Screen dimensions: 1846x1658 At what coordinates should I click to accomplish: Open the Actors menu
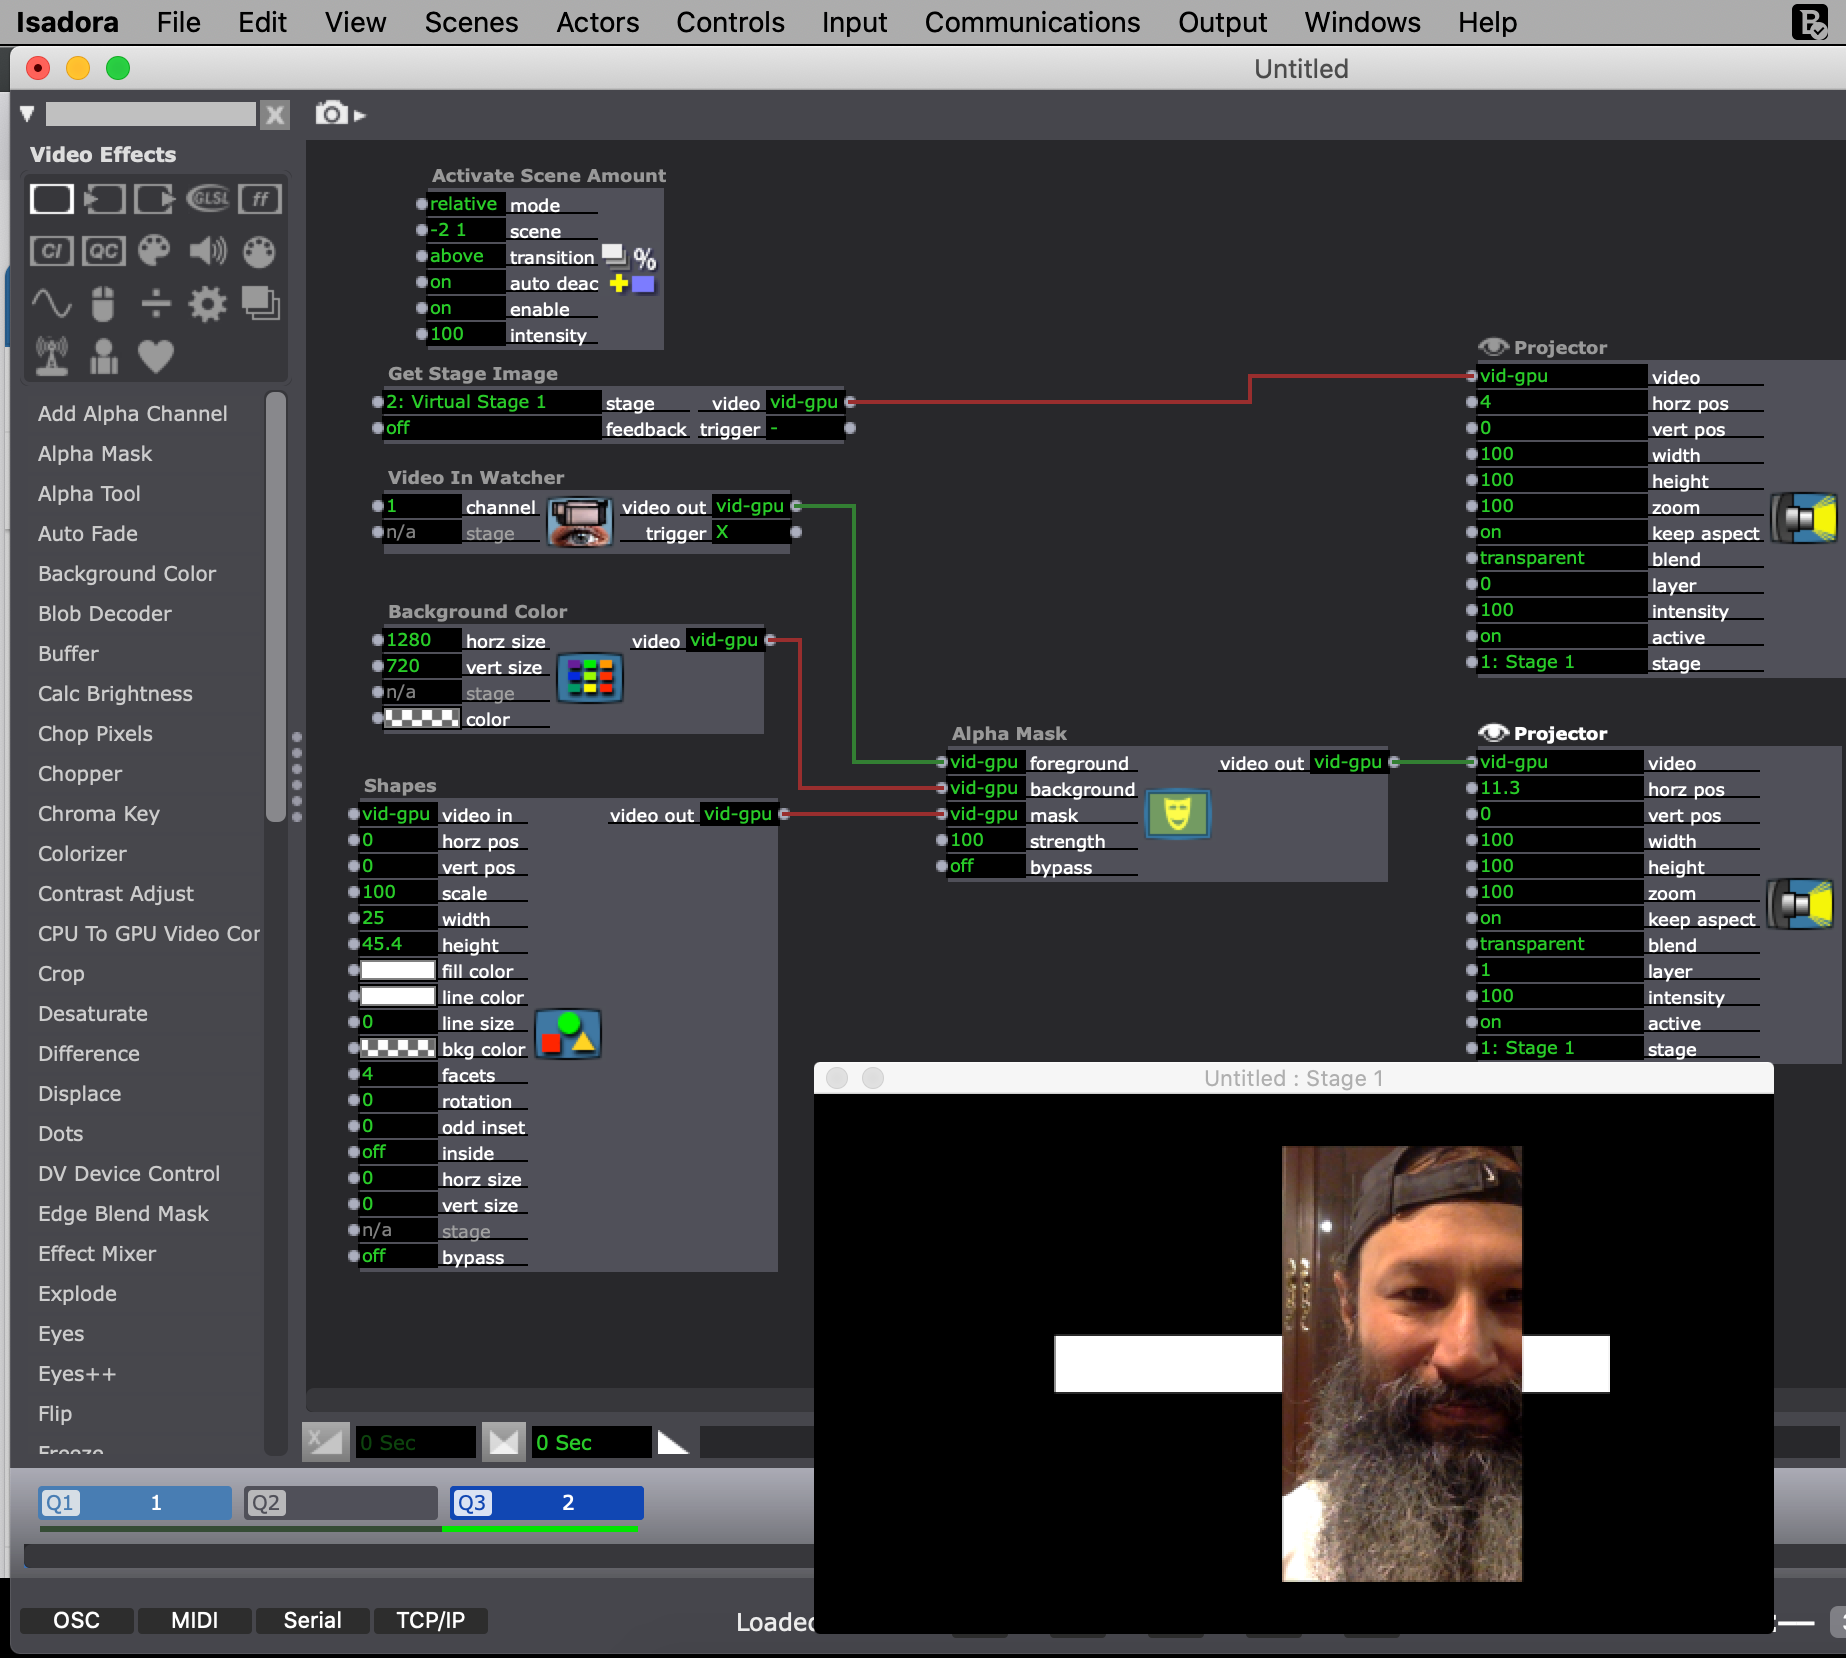tap(597, 22)
